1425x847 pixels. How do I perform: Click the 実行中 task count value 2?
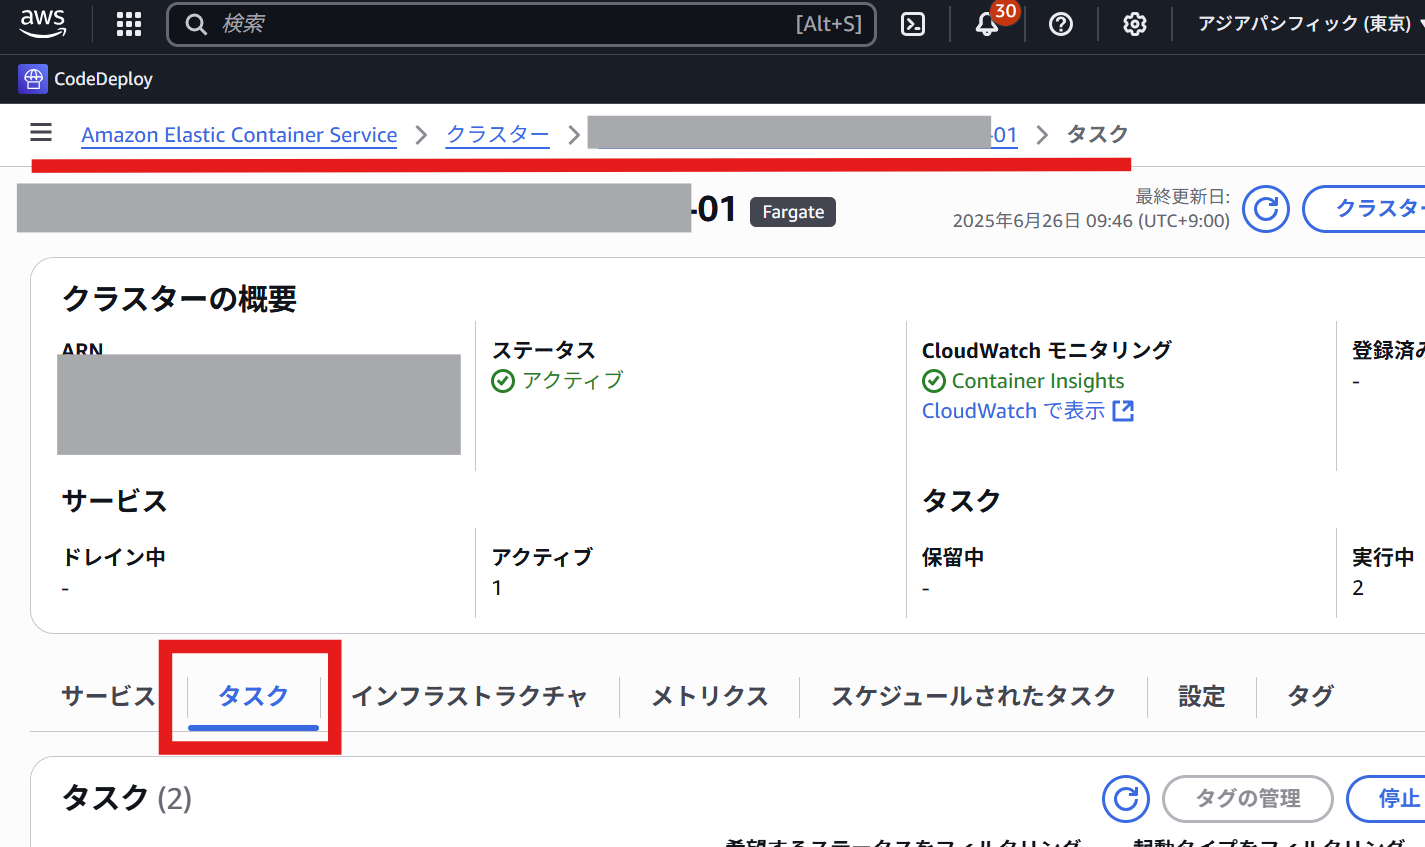tap(1358, 588)
